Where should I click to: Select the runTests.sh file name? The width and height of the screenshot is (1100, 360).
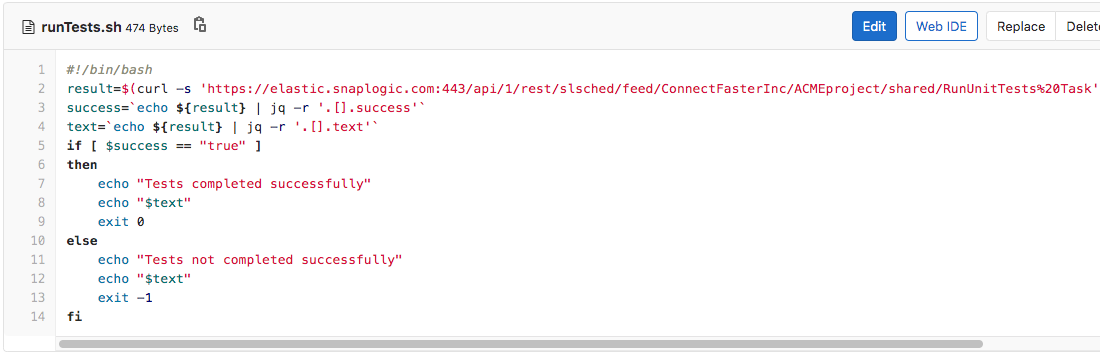81,27
